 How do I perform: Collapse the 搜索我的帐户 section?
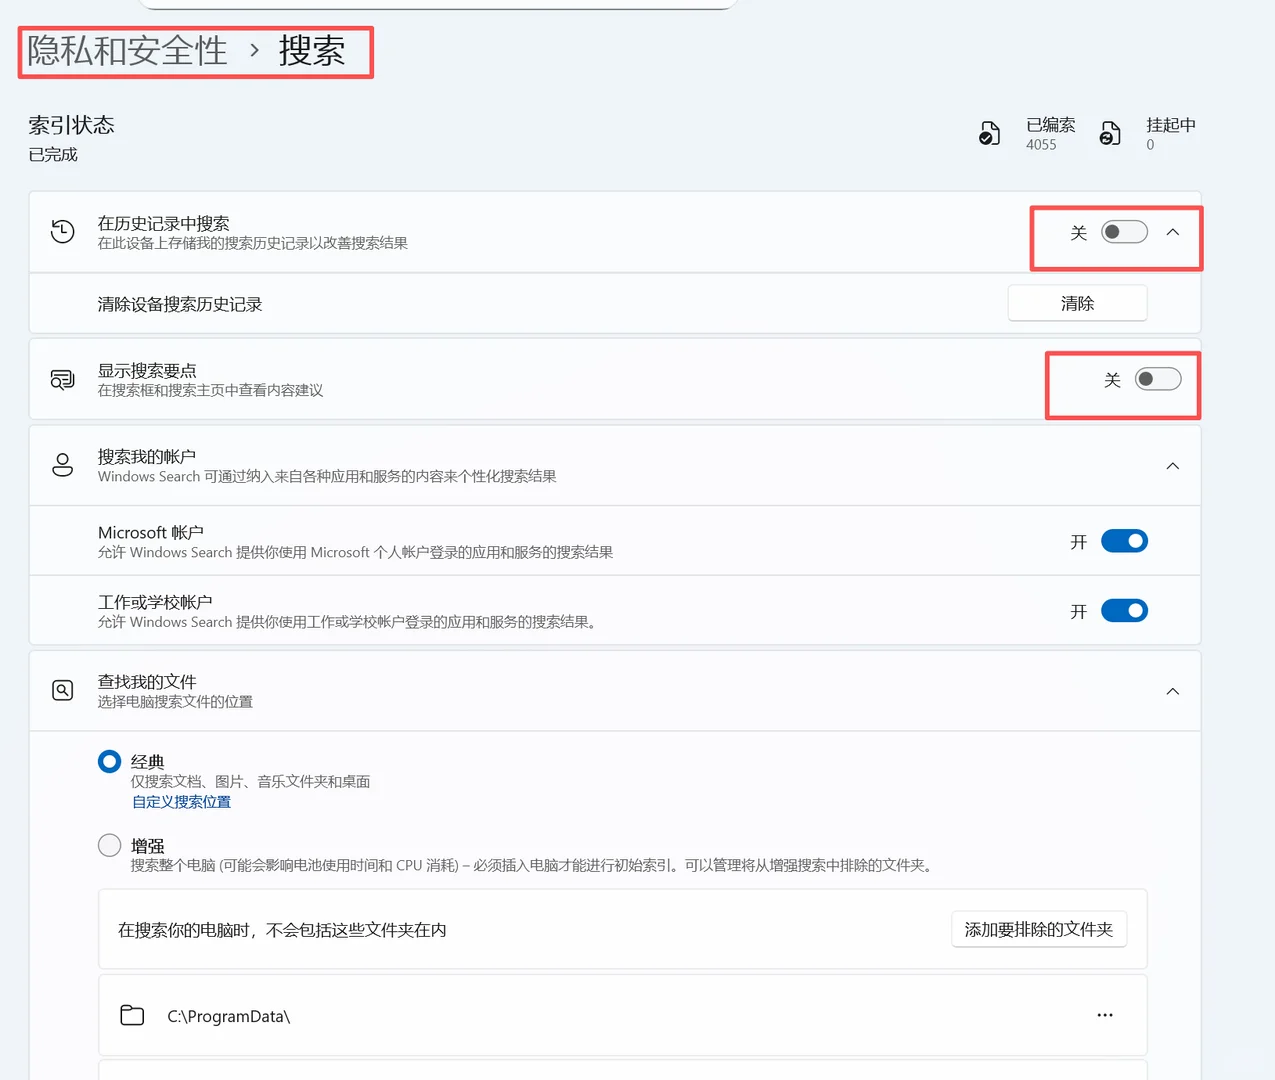[x=1172, y=465]
